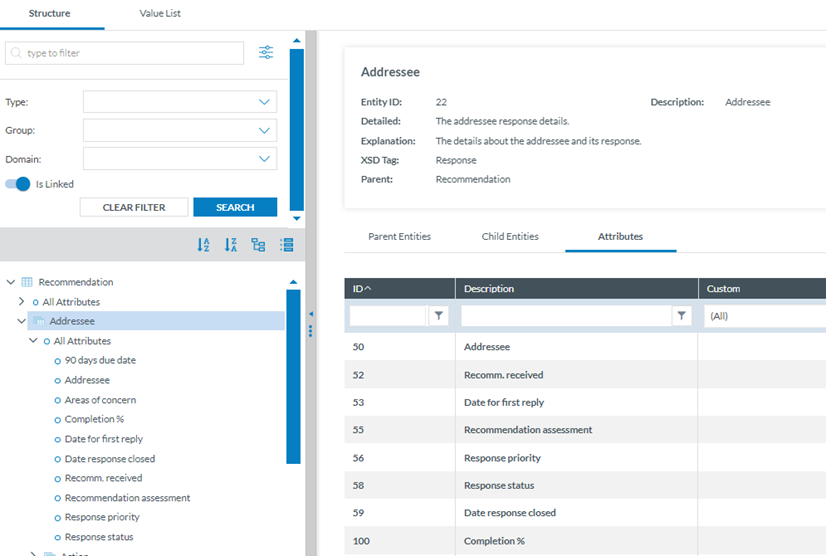Sort the tree descending Z to A
The width and height of the screenshot is (826, 556).
(231, 245)
